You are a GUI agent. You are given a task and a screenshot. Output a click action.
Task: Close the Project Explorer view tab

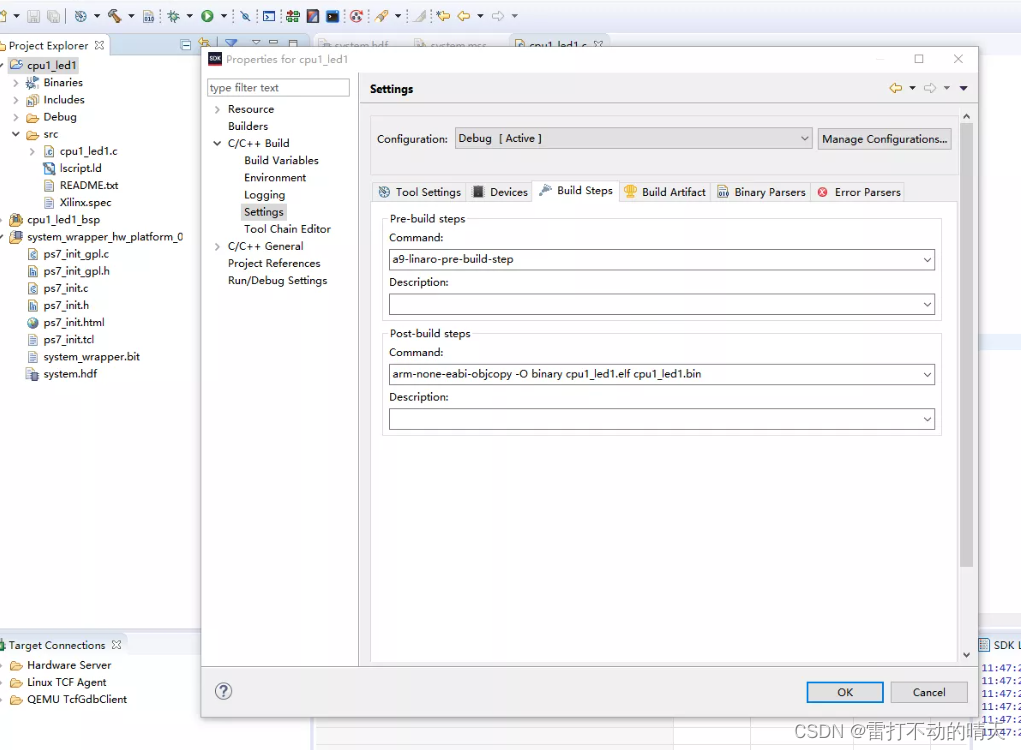click(99, 46)
